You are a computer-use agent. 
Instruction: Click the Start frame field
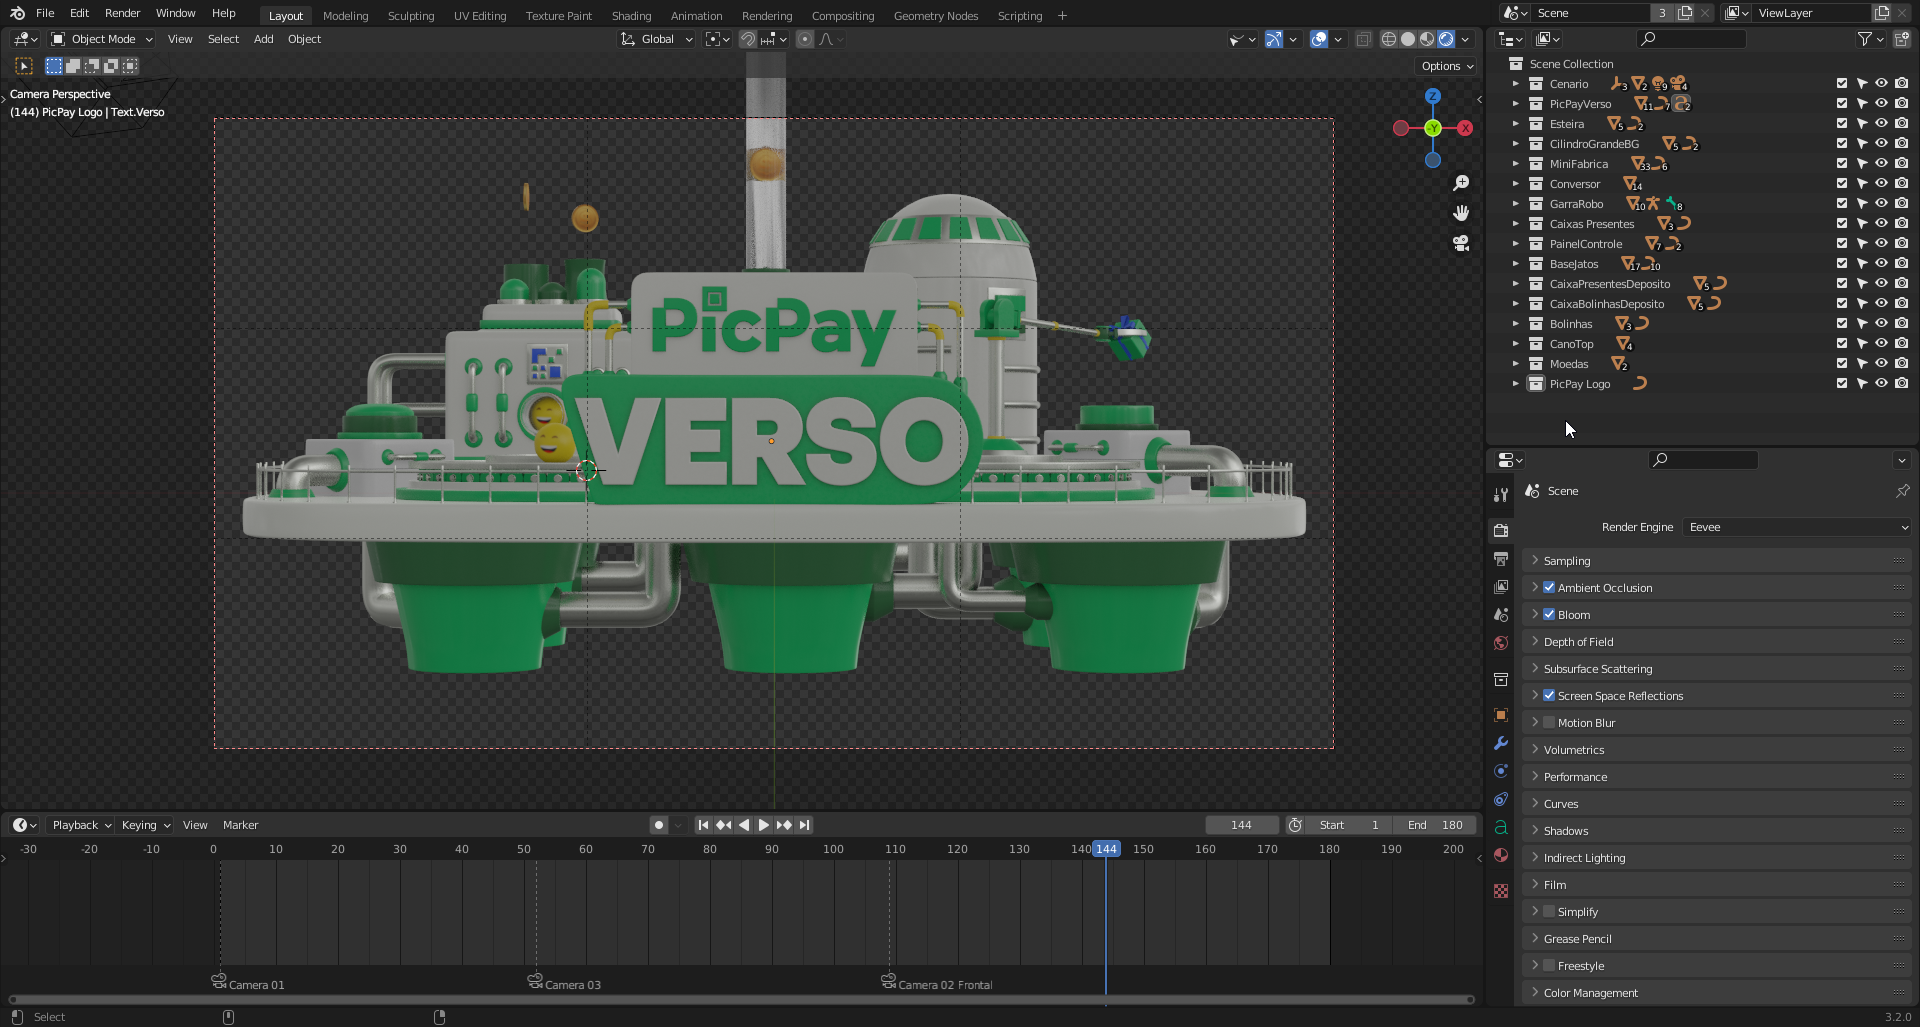(1349, 825)
